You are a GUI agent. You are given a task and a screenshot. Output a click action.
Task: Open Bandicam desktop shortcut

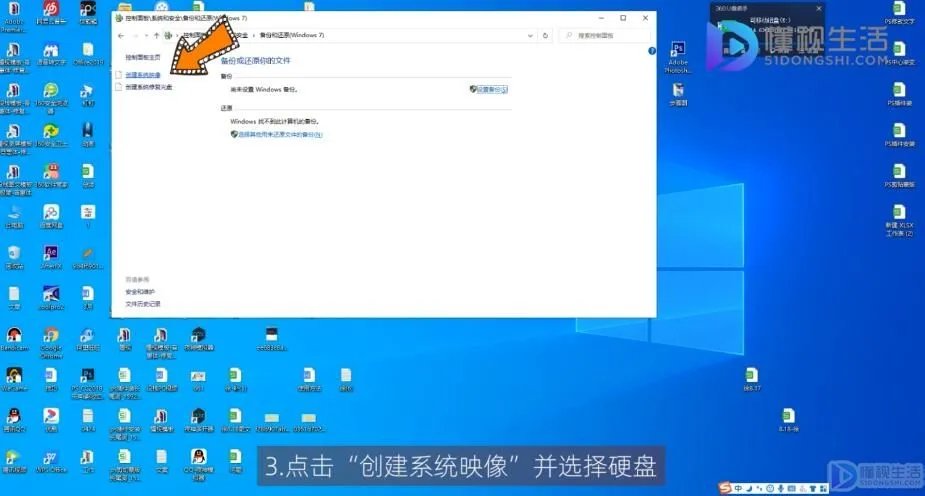click(14, 339)
